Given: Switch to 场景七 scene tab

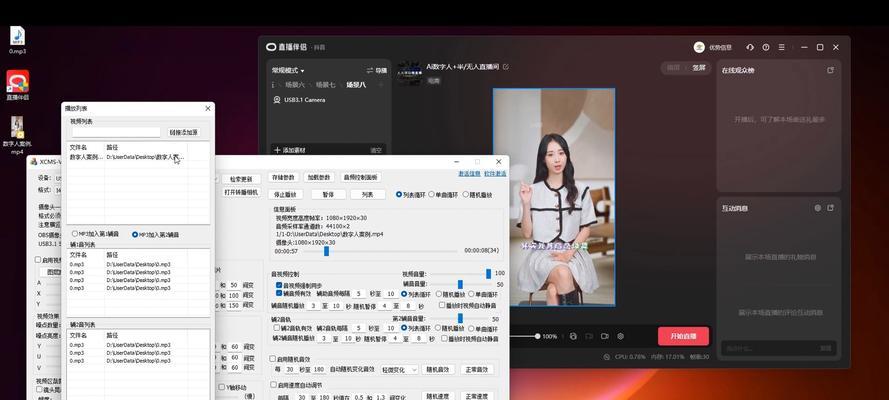Looking at the screenshot, I should pos(325,85).
